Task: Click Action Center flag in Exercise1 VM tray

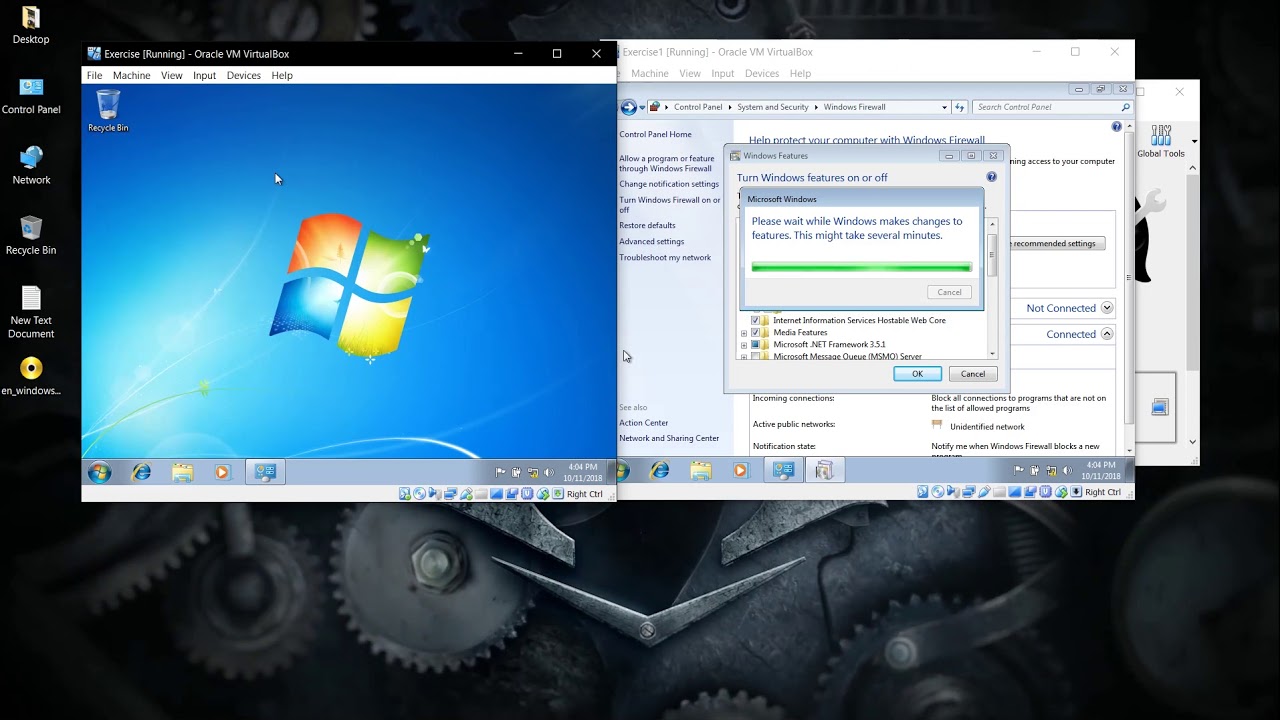Action: tap(1019, 470)
